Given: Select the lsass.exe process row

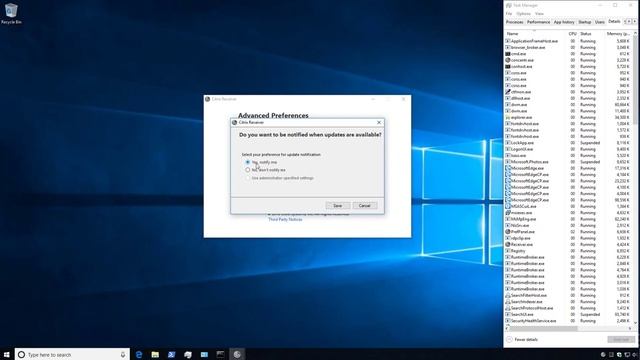Looking at the screenshot, I should 568,156.
